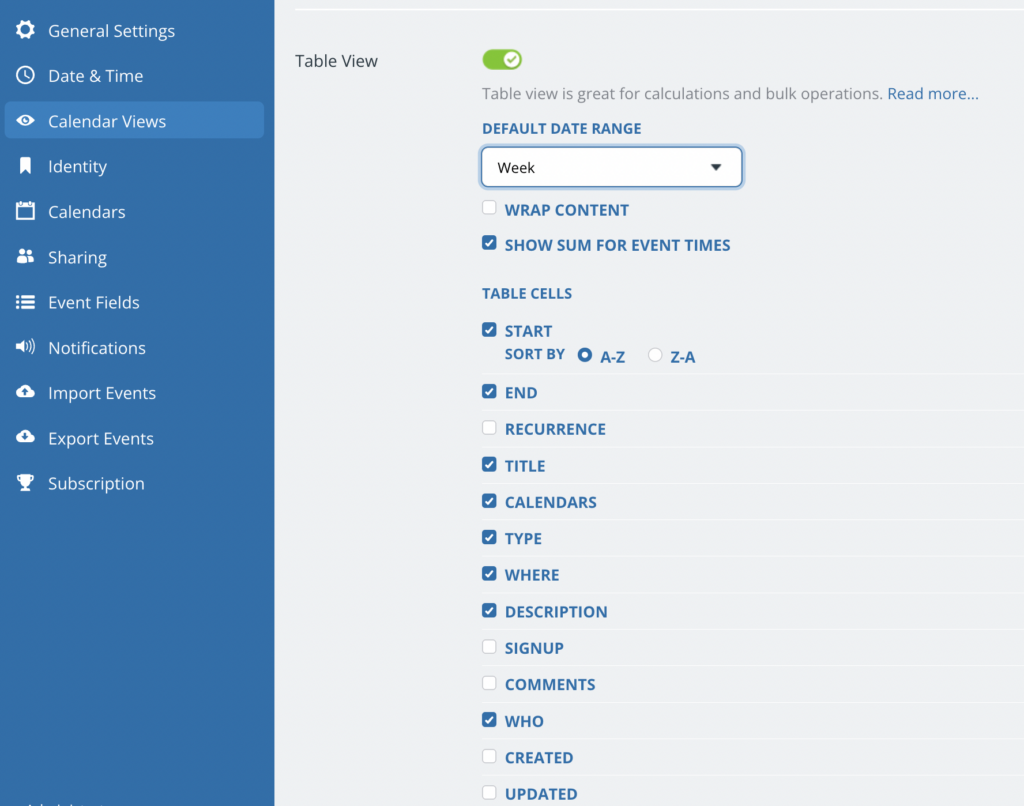Uncheck the End table cell checkbox
1024x806 pixels.
tap(489, 391)
